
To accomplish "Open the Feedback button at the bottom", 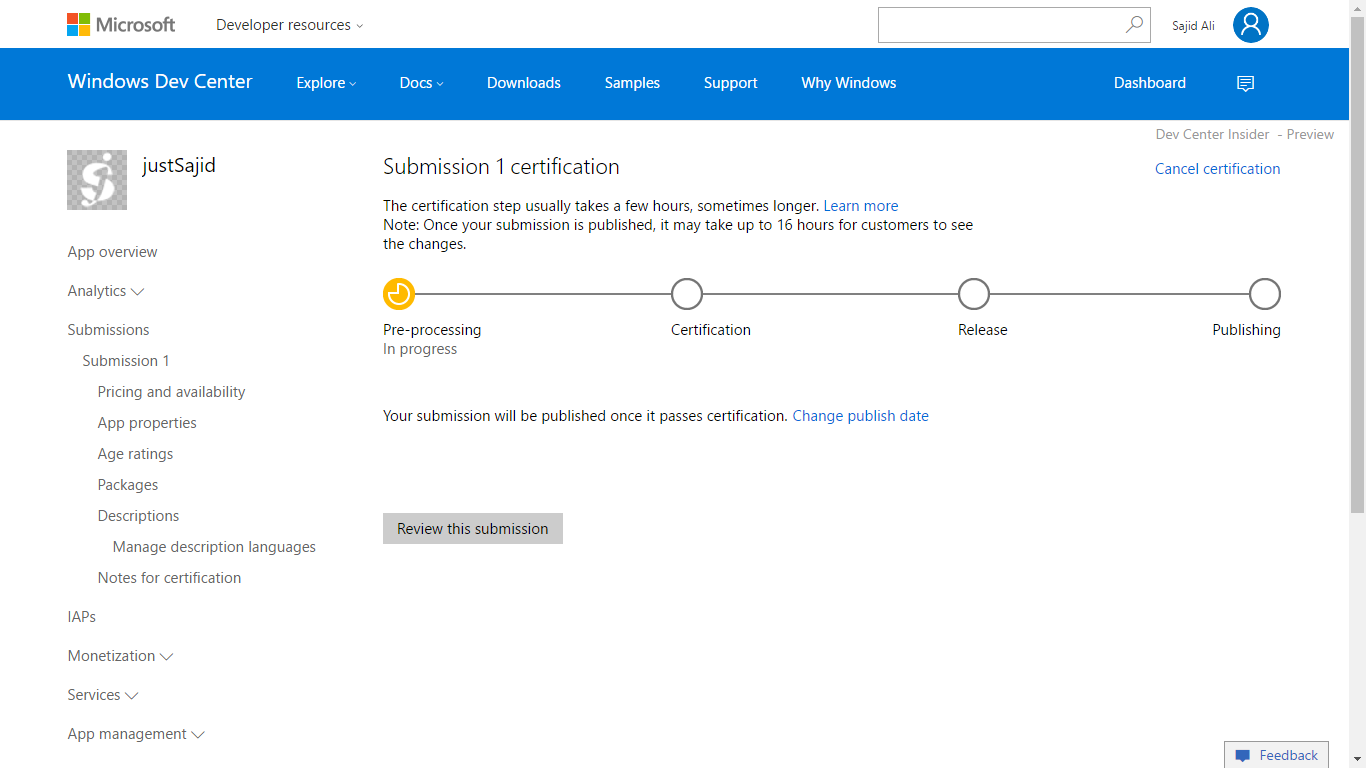I will coord(1276,755).
